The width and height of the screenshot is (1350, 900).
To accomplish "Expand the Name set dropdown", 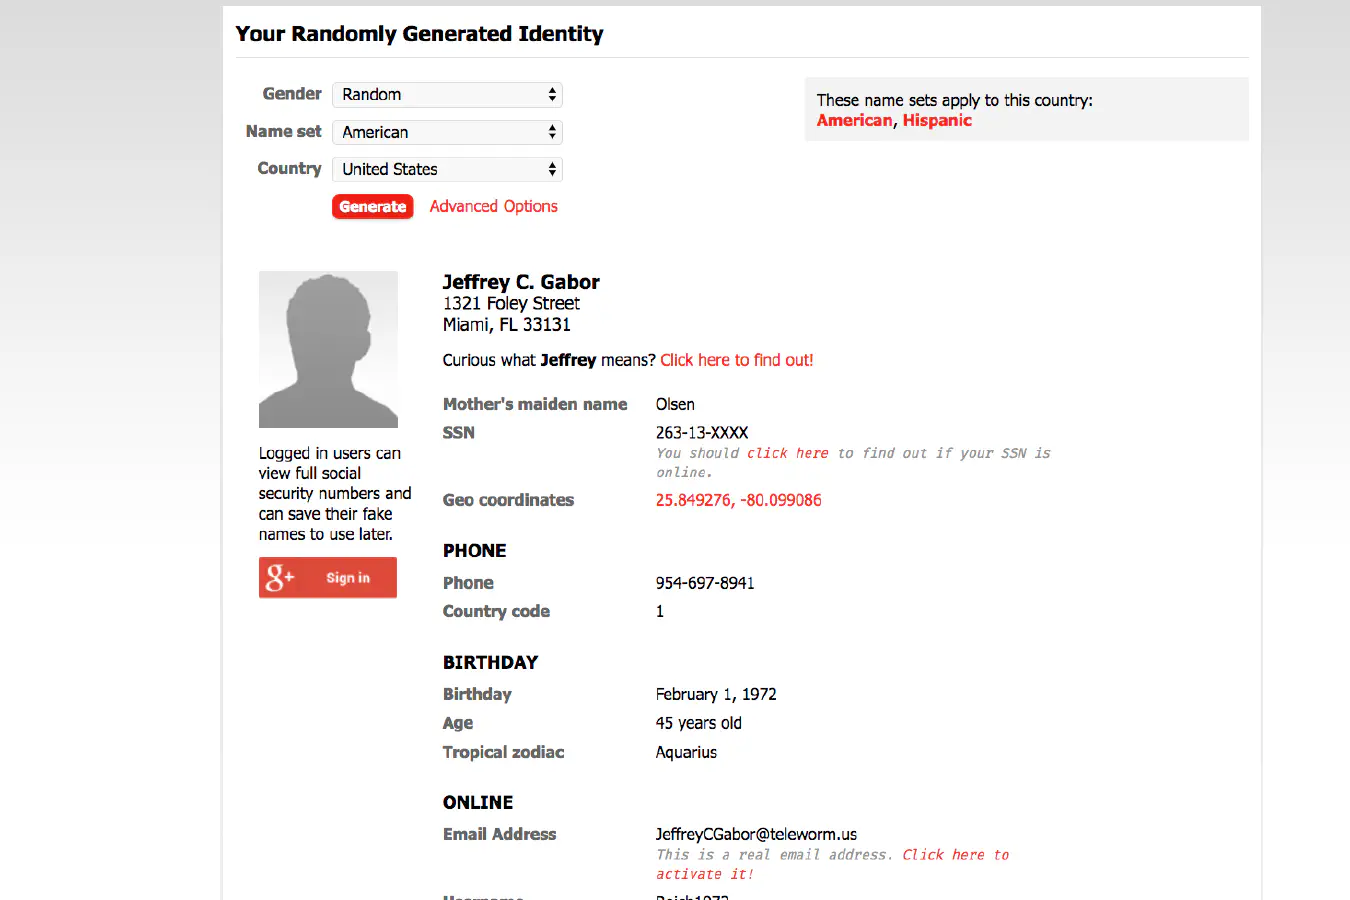I will (447, 132).
